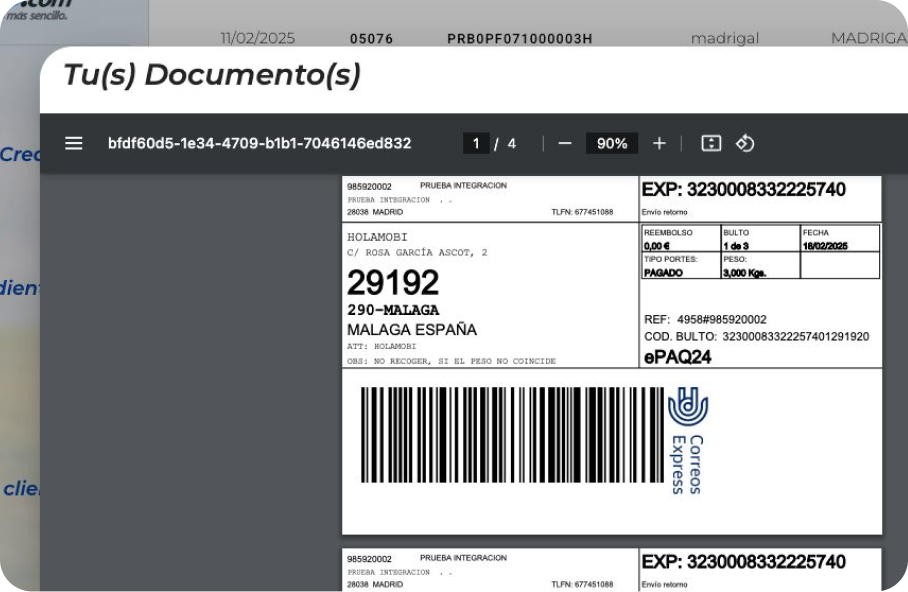Screen dimensions: 908x592
Task: Click the total page count 4 in toolbar
Action: pyautogui.click(x=511, y=143)
